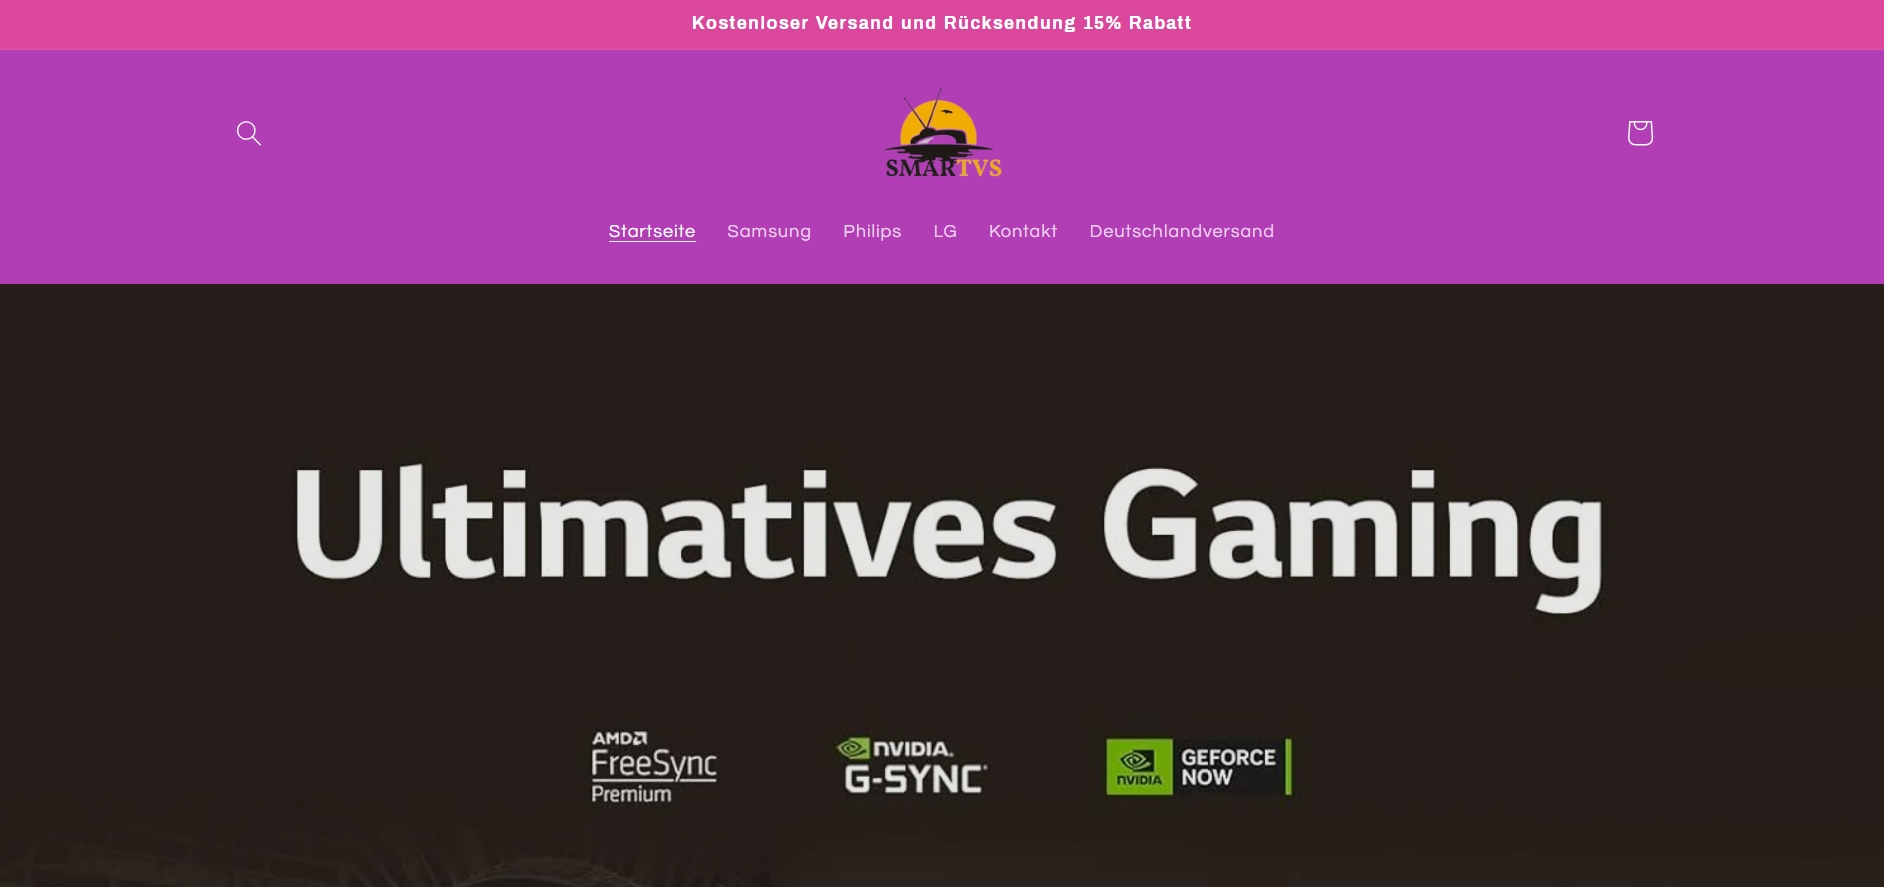Select the LG menu item
Image resolution: width=1884 pixels, height=887 pixels.
[x=945, y=232]
